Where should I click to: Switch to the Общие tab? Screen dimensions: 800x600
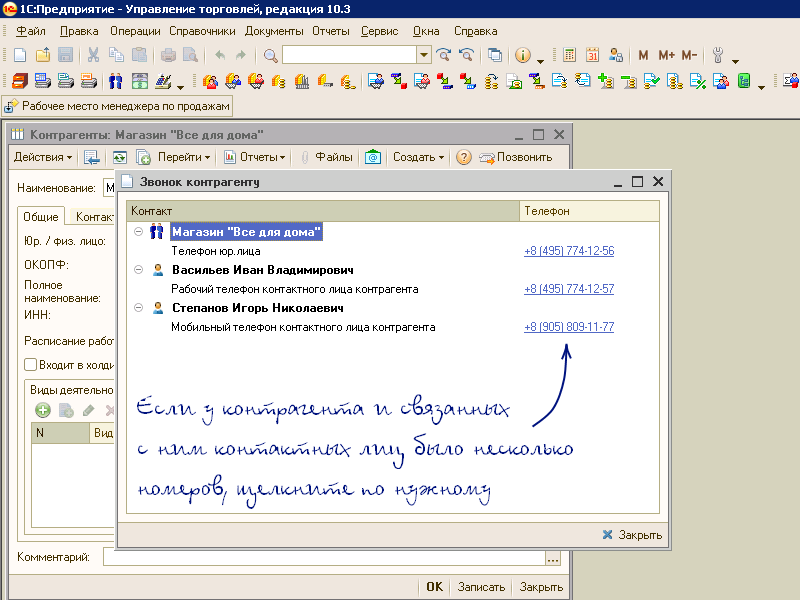pyautogui.click(x=41, y=217)
